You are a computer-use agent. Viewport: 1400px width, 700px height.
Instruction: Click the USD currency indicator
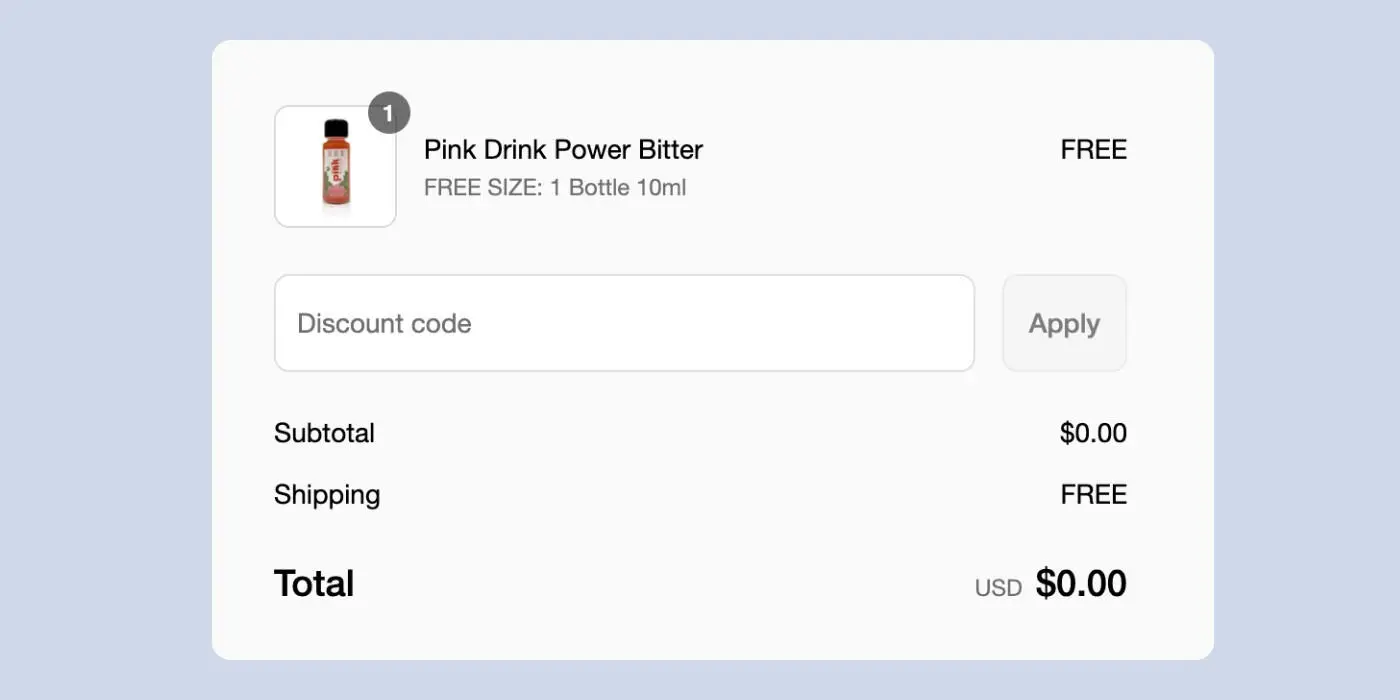coord(998,588)
